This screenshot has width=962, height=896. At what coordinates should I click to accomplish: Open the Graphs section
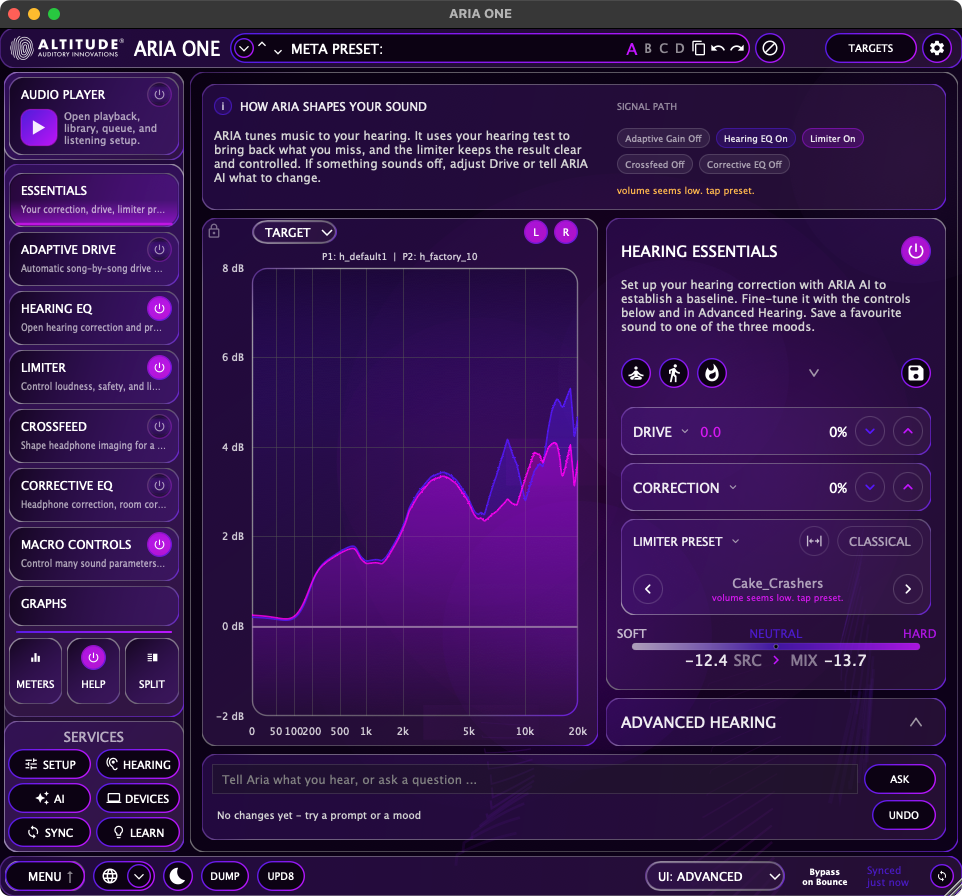pos(93,604)
